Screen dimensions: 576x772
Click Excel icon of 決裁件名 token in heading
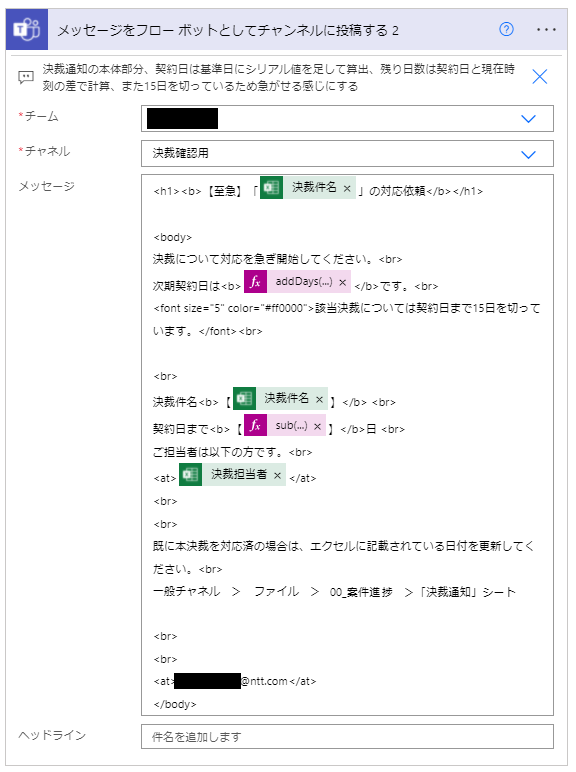pyautogui.click(x=271, y=188)
